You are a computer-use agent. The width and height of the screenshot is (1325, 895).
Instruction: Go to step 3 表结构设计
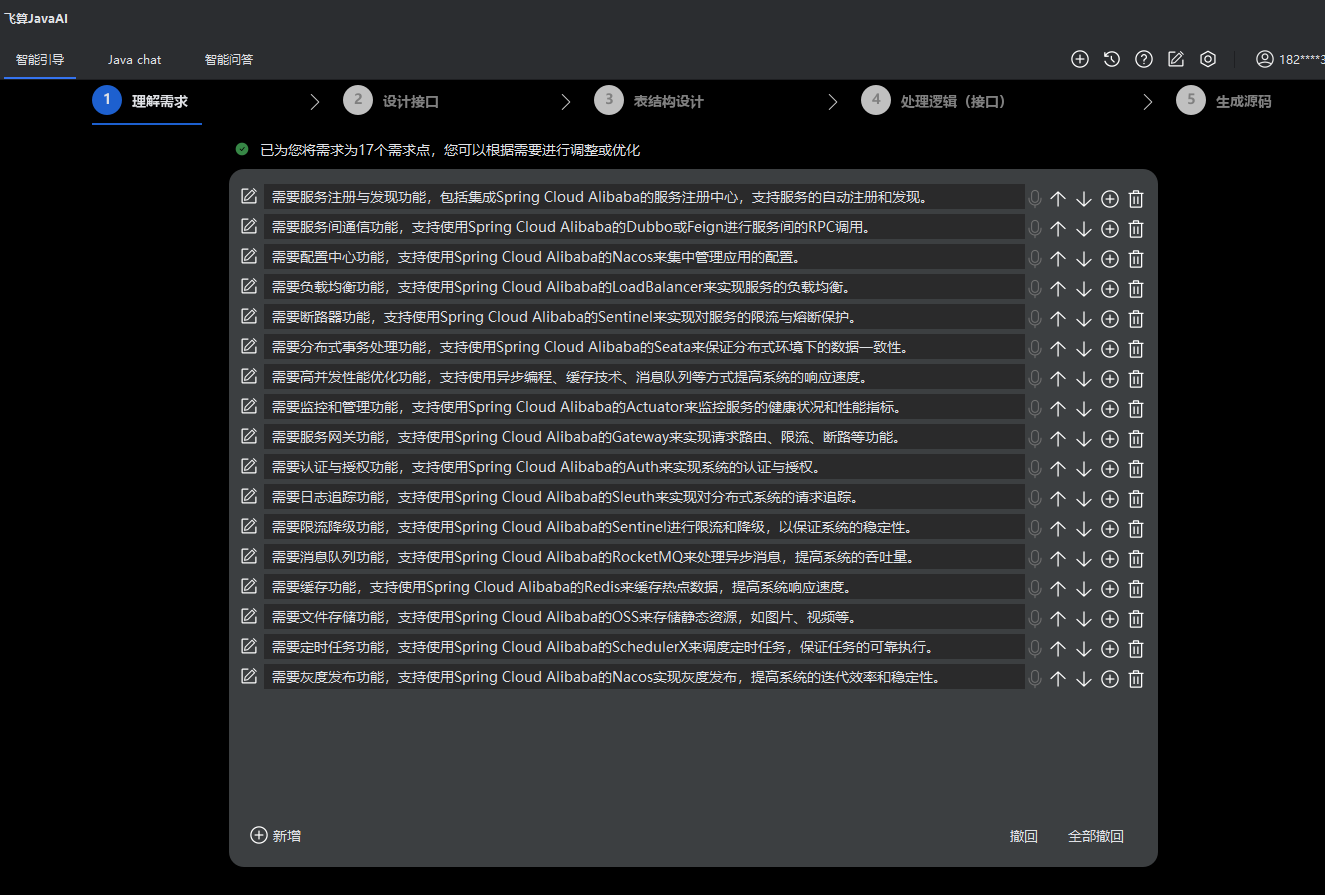click(x=649, y=101)
